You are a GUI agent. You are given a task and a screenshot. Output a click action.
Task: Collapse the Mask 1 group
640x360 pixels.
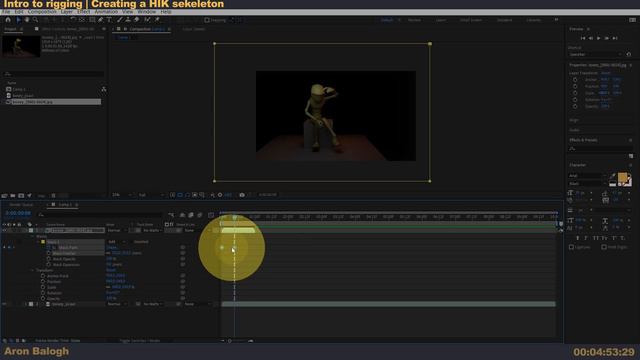38,242
